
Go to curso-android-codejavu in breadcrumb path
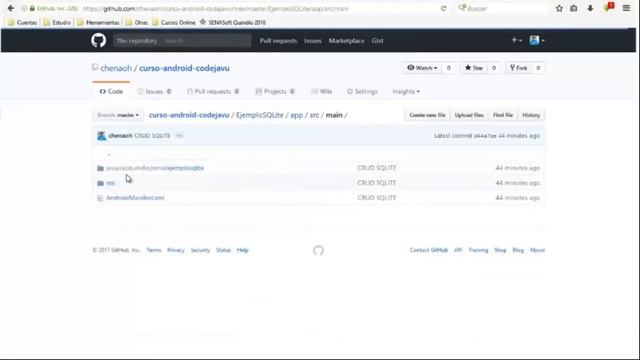click(x=189, y=115)
